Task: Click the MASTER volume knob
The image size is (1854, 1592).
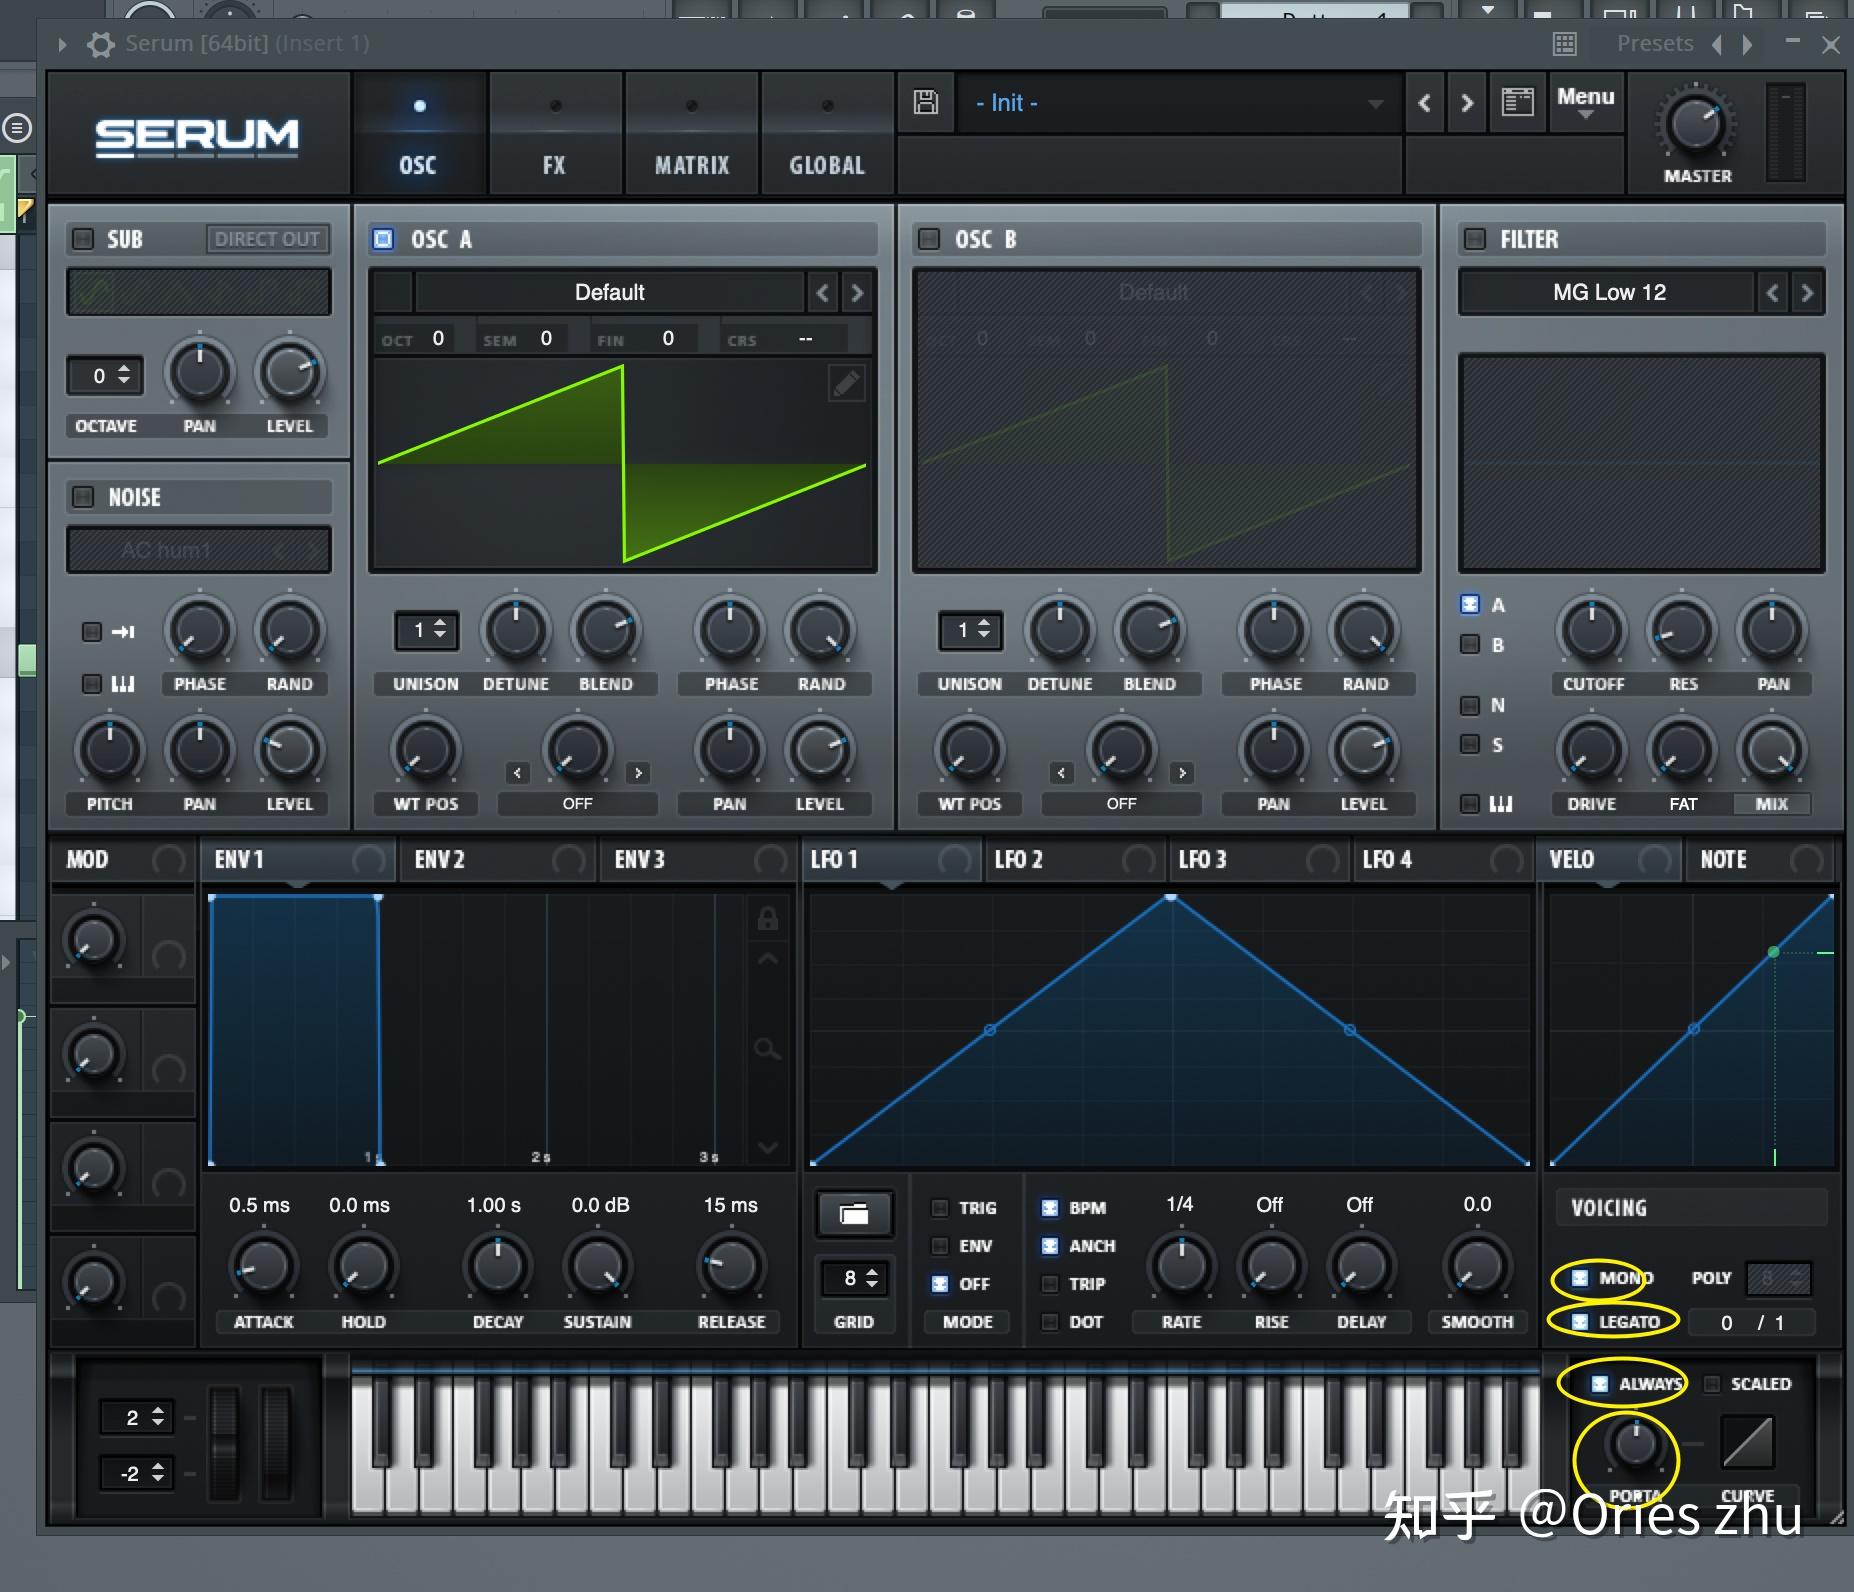Action: click(1696, 124)
